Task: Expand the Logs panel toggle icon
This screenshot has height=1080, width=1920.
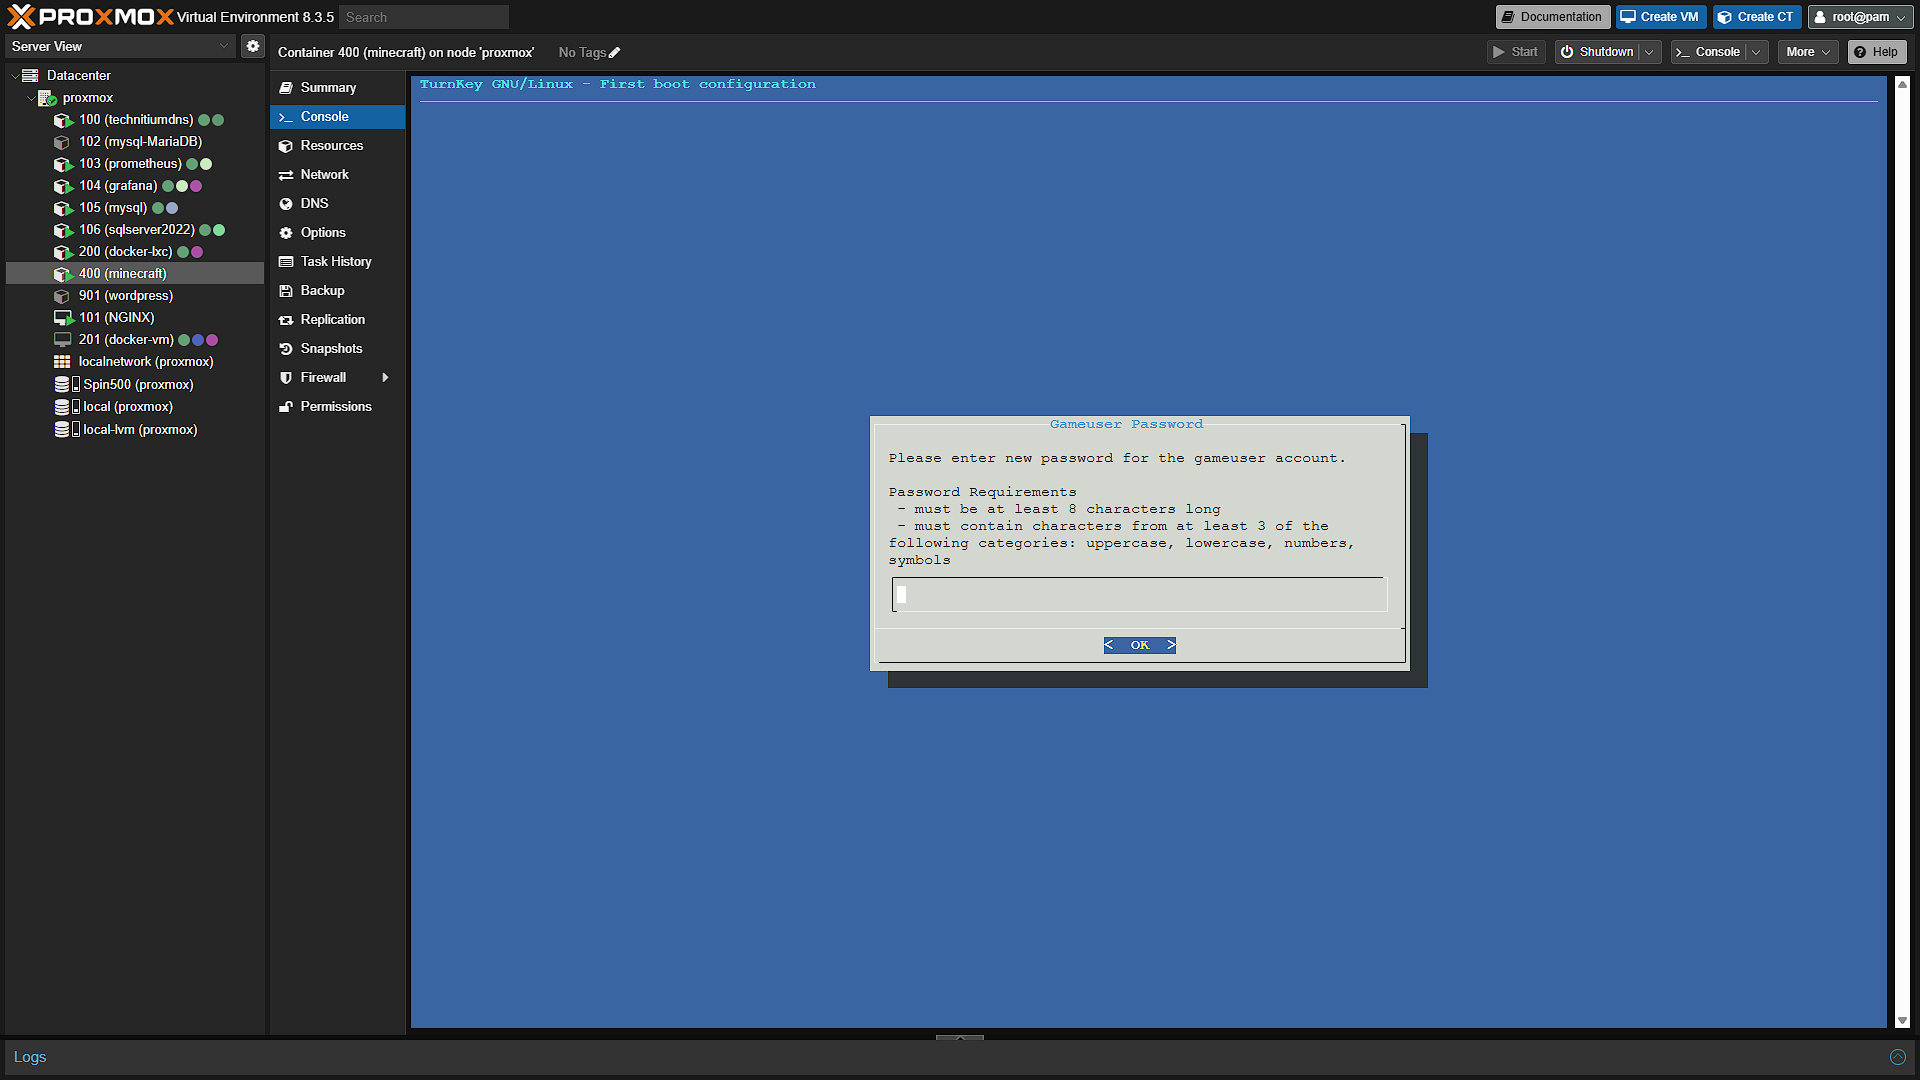Action: (1897, 1058)
